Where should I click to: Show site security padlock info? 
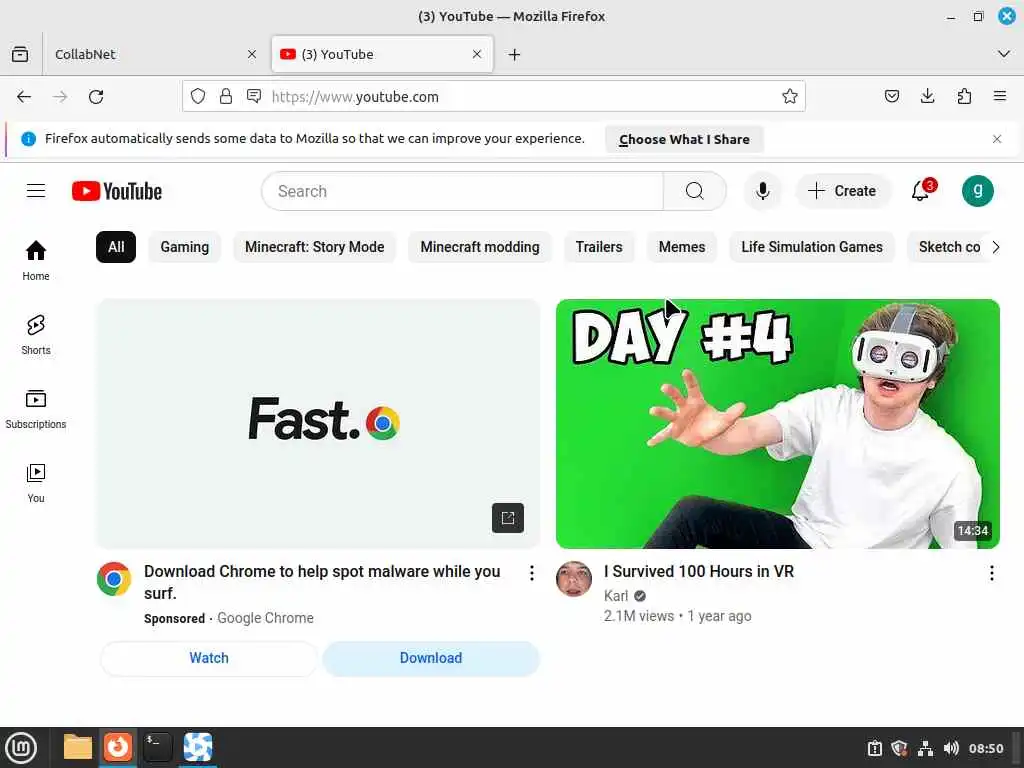pos(226,97)
